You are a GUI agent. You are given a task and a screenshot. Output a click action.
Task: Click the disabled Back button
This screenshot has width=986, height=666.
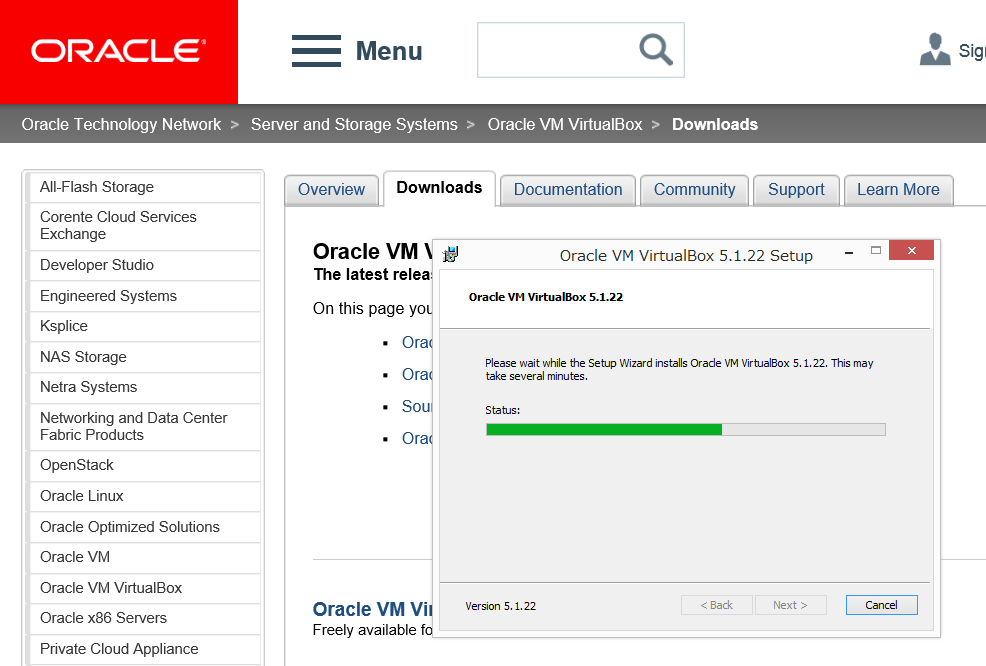pyautogui.click(x=717, y=605)
